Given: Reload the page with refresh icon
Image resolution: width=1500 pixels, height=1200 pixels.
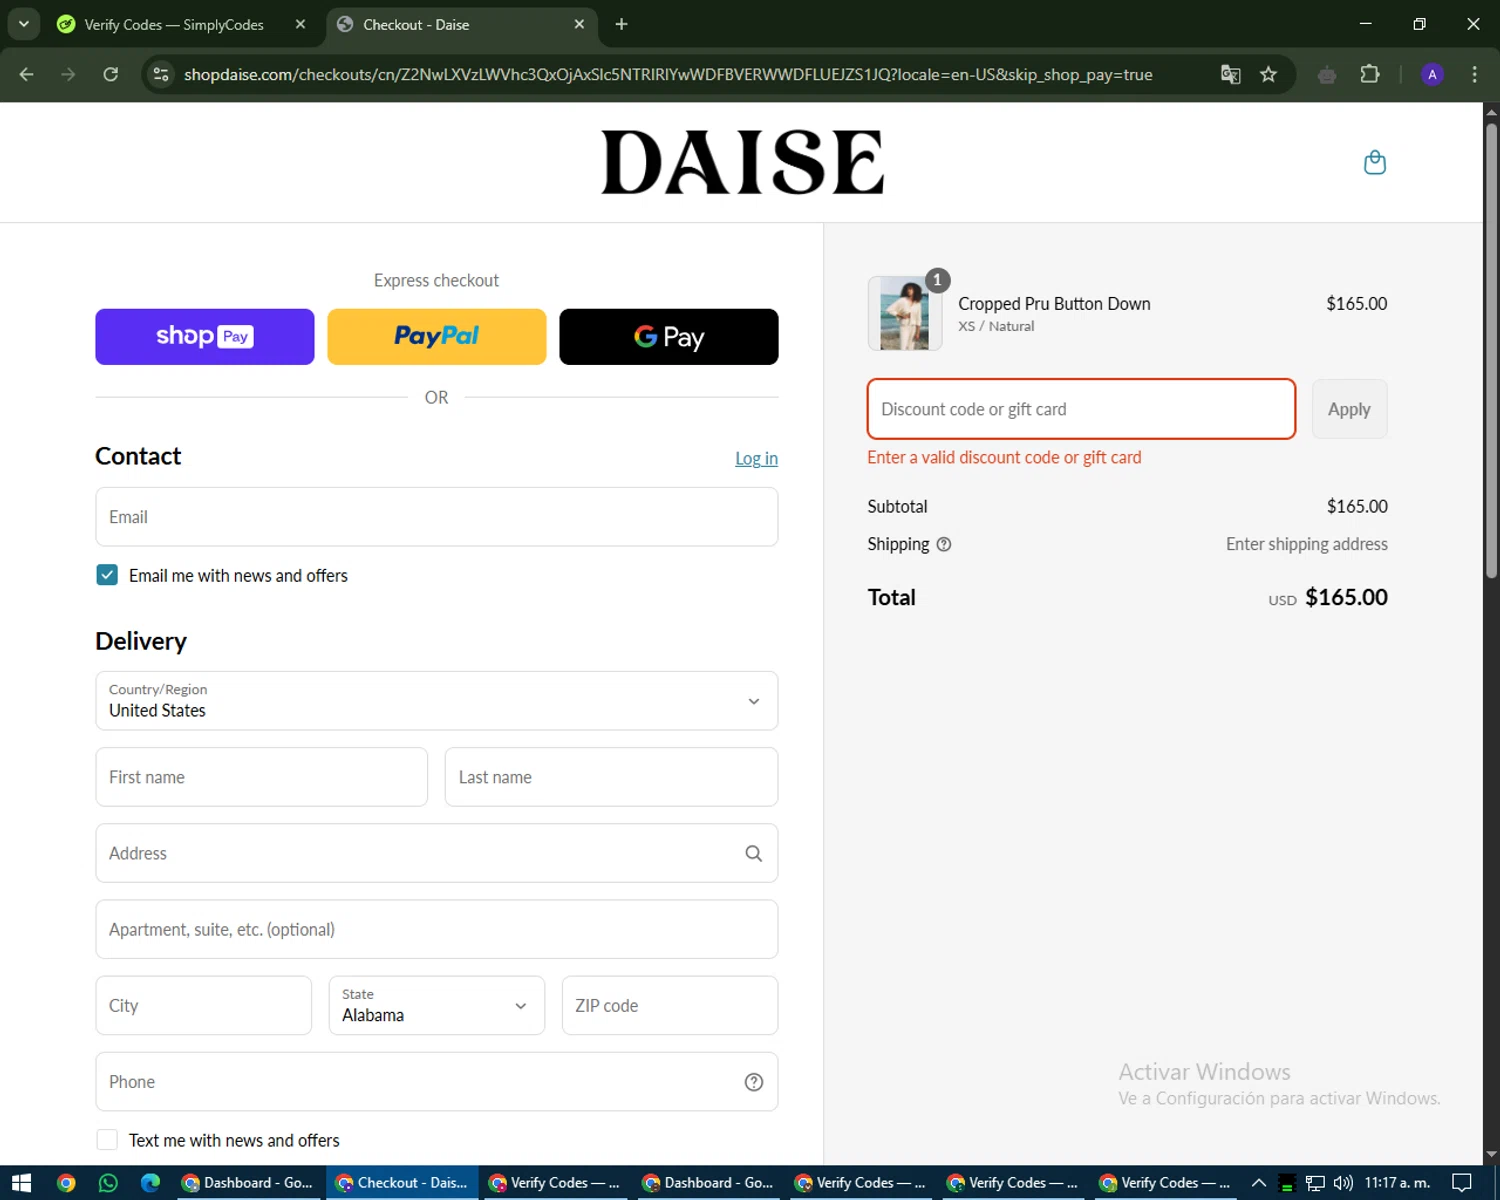Looking at the screenshot, I should click(x=111, y=74).
